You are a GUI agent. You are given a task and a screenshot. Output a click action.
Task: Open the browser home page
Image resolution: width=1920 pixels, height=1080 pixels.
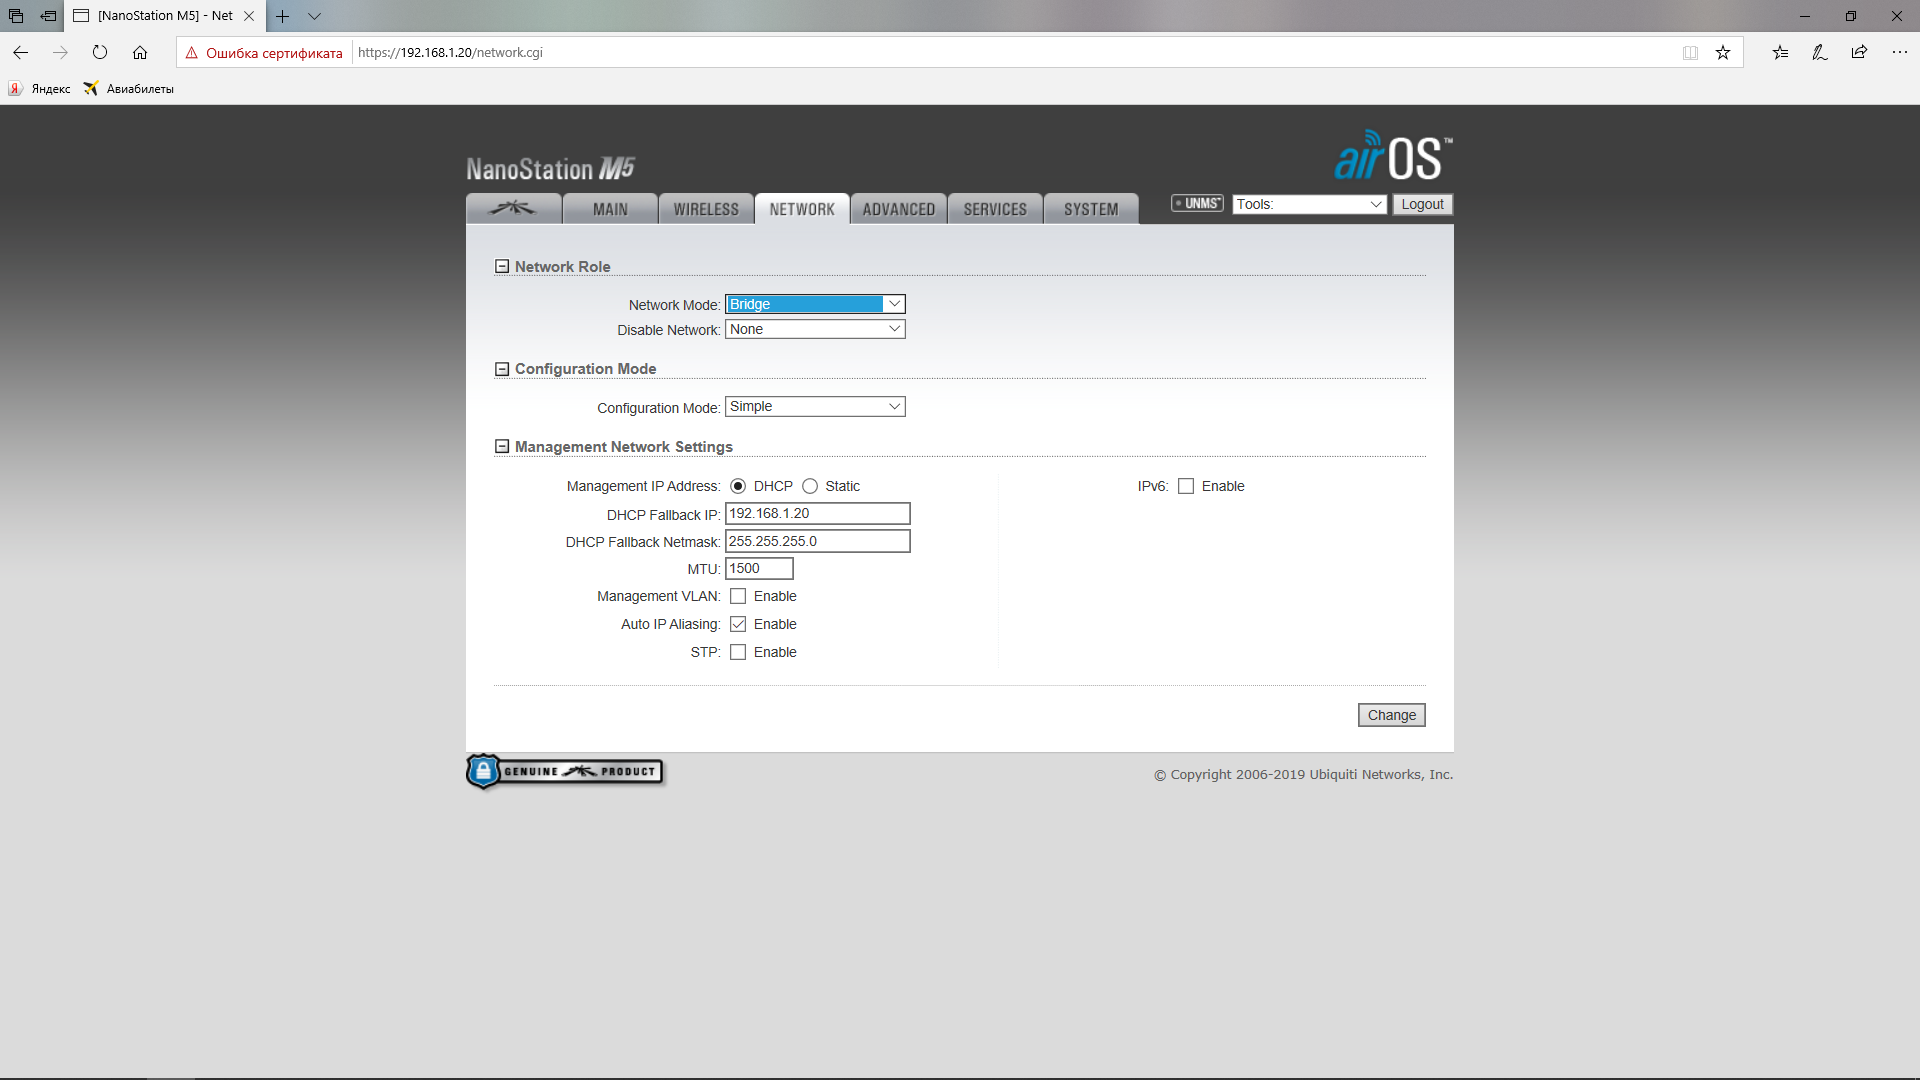[x=140, y=52]
